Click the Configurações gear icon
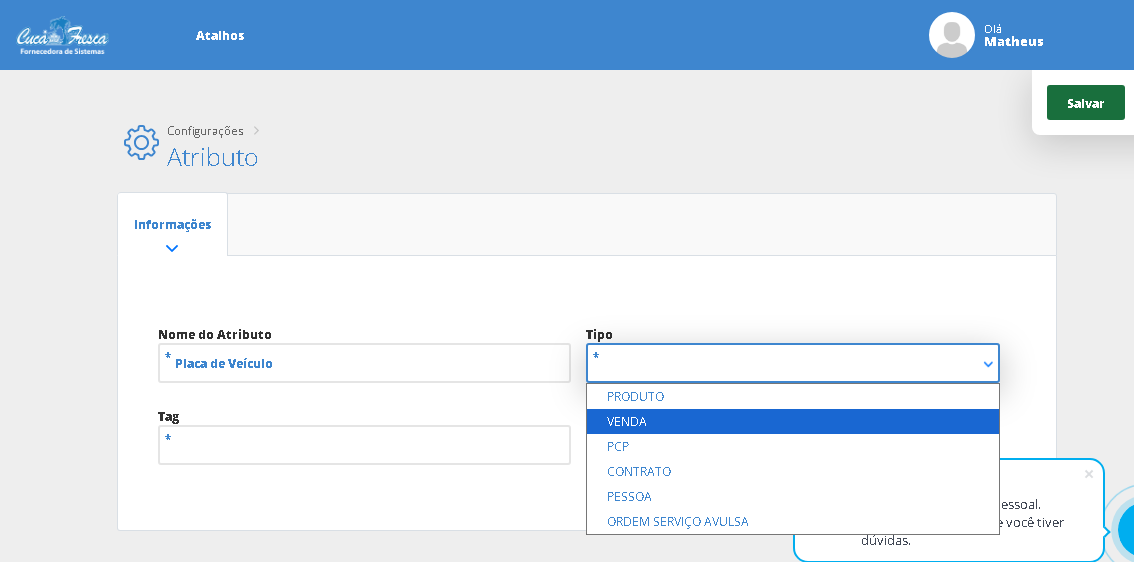 click(141, 142)
